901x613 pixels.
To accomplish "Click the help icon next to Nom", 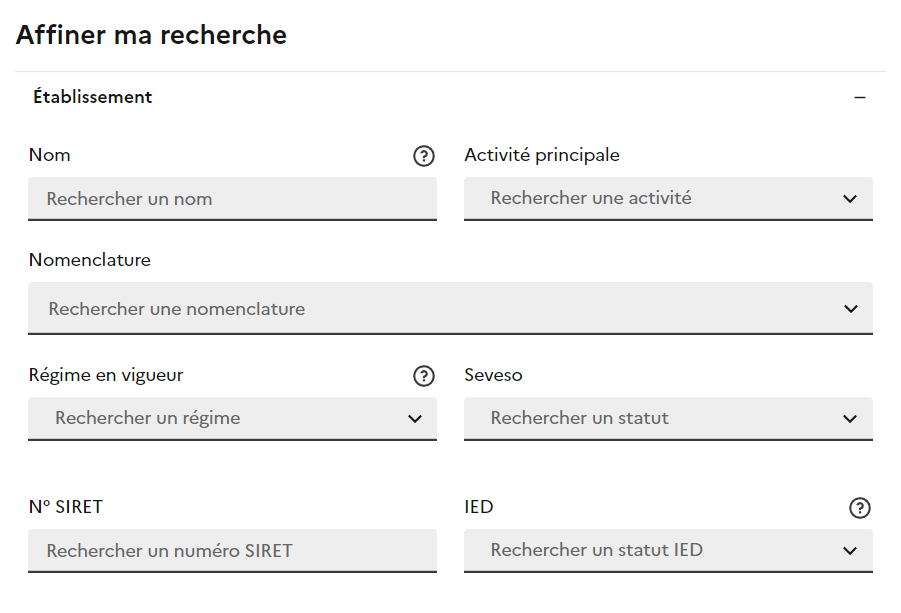I will pos(424,156).
